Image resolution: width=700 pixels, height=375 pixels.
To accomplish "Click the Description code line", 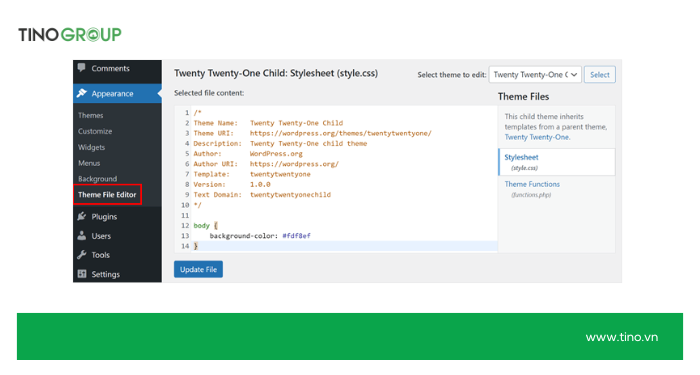I will coord(280,143).
